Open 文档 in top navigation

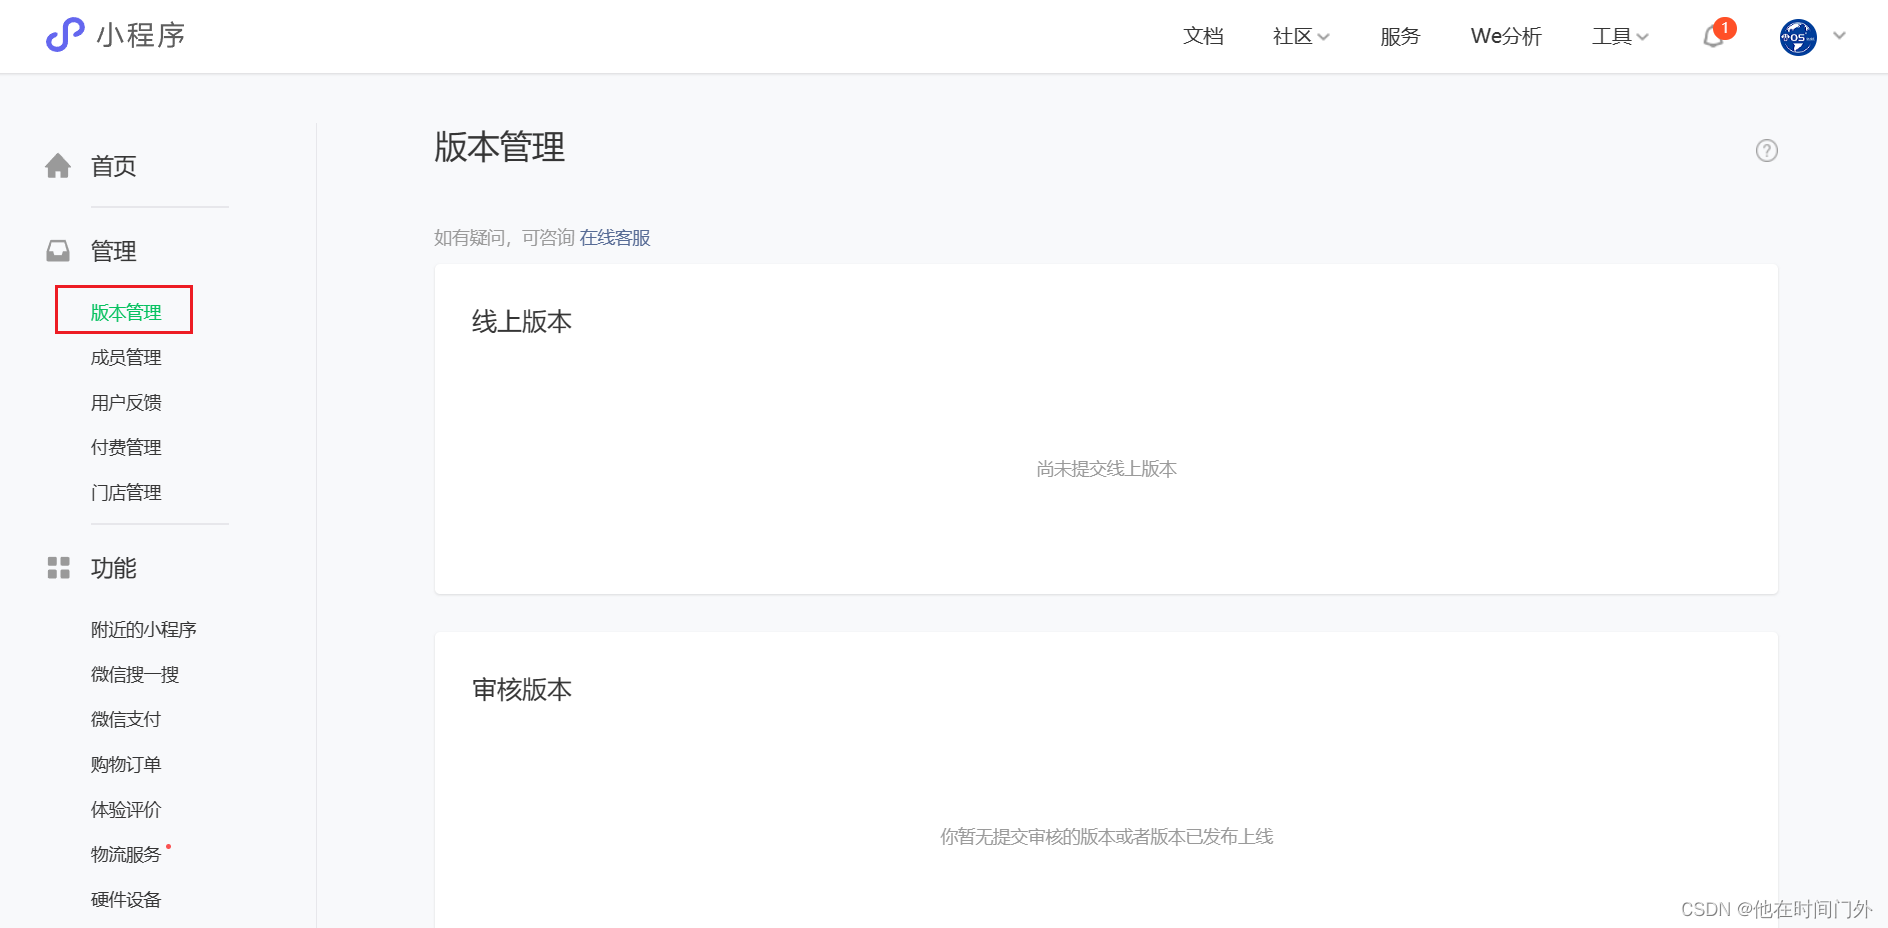pos(1203,36)
